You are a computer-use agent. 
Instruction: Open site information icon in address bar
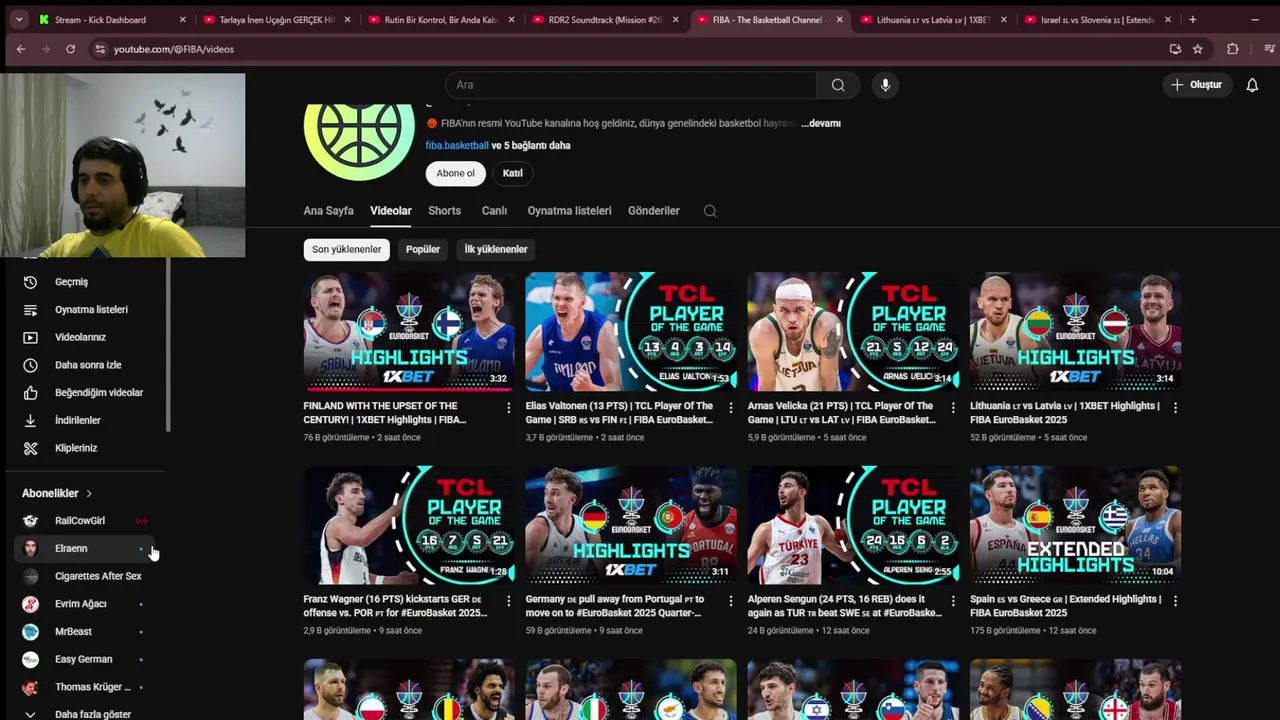point(99,49)
